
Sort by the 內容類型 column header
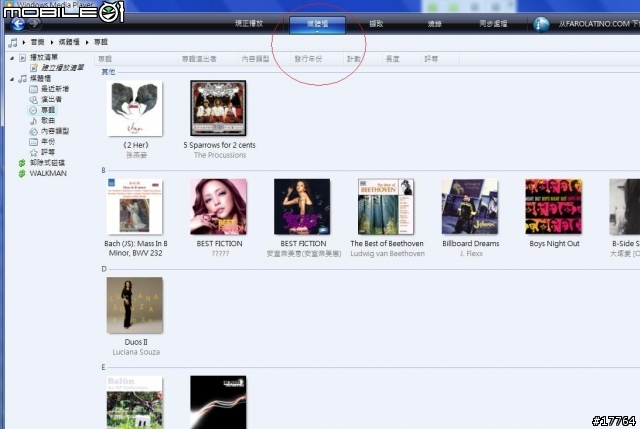click(x=264, y=59)
